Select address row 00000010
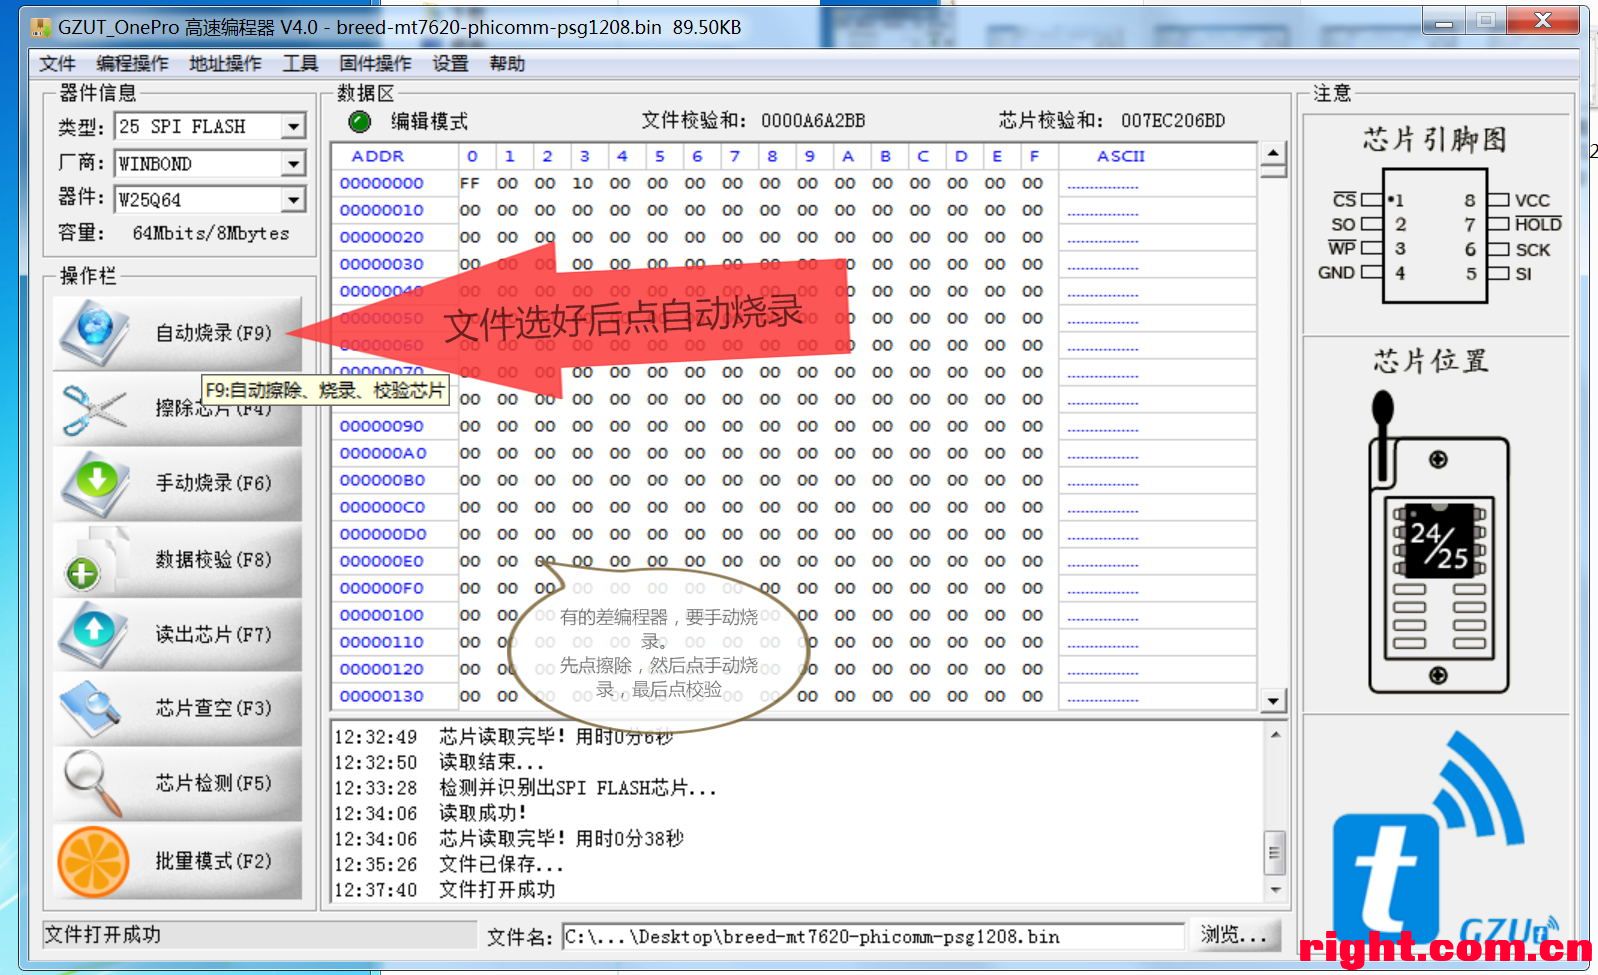 point(381,210)
